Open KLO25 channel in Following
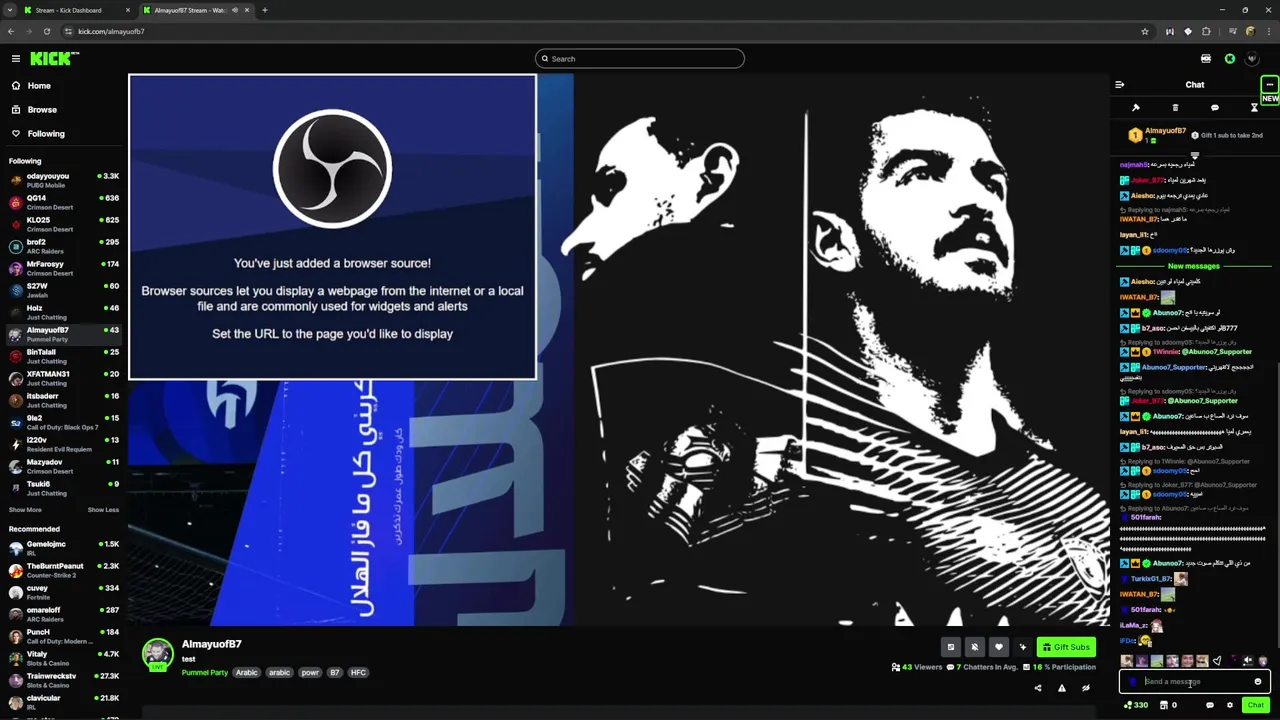The image size is (1280, 720). pos(64,225)
